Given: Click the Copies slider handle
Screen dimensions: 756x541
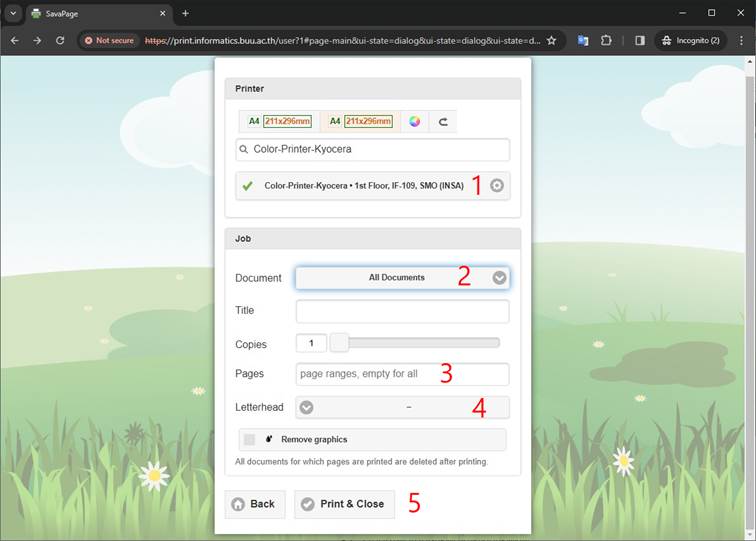Looking at the screenshot, I should pos(340,343).
